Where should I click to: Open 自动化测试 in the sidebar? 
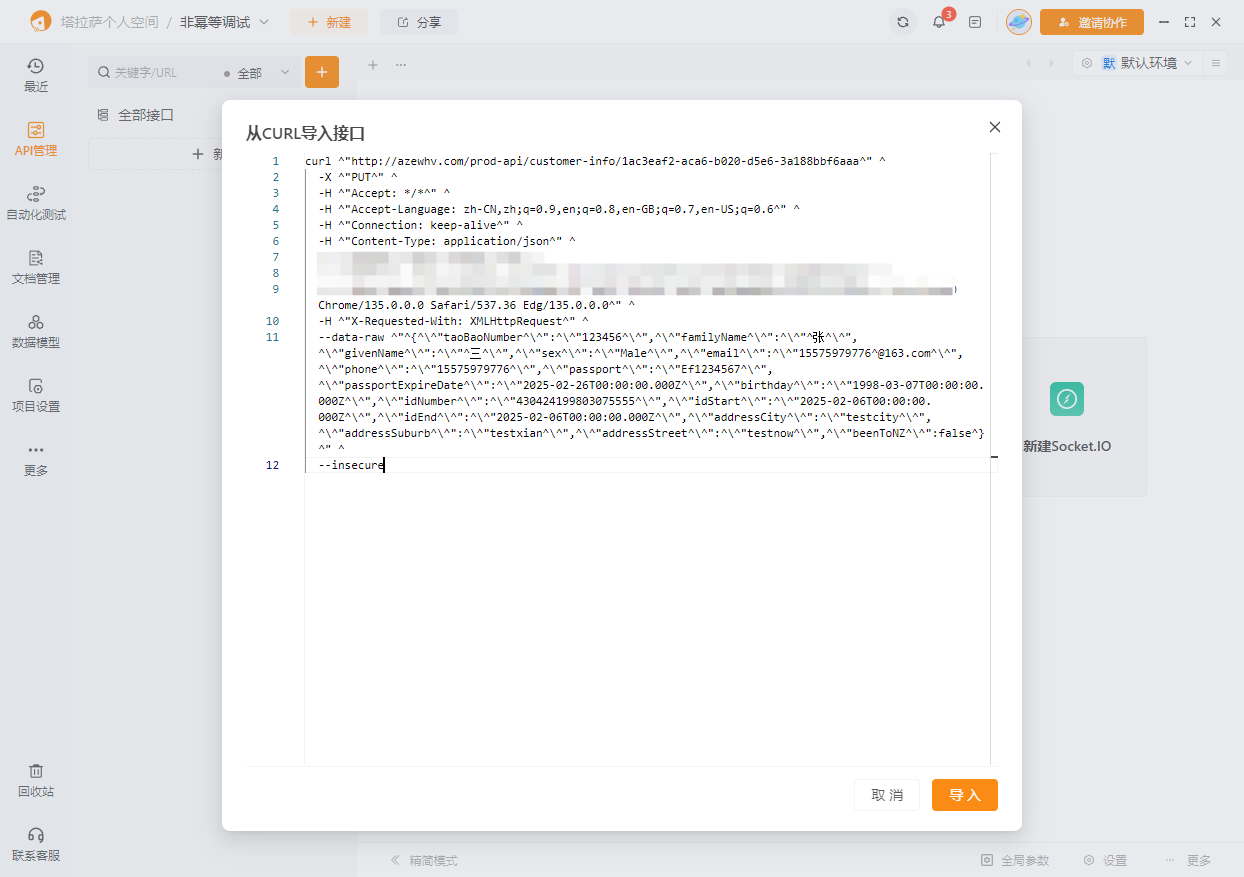click(35, 203)
